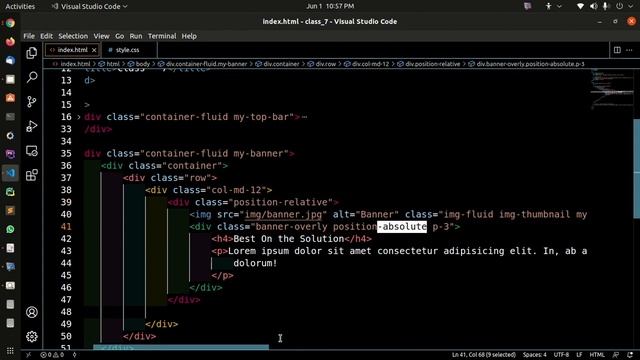Open the More Actions ellipsis menu
The height and width of the screenshot is (360, 640).
(629, 50)
